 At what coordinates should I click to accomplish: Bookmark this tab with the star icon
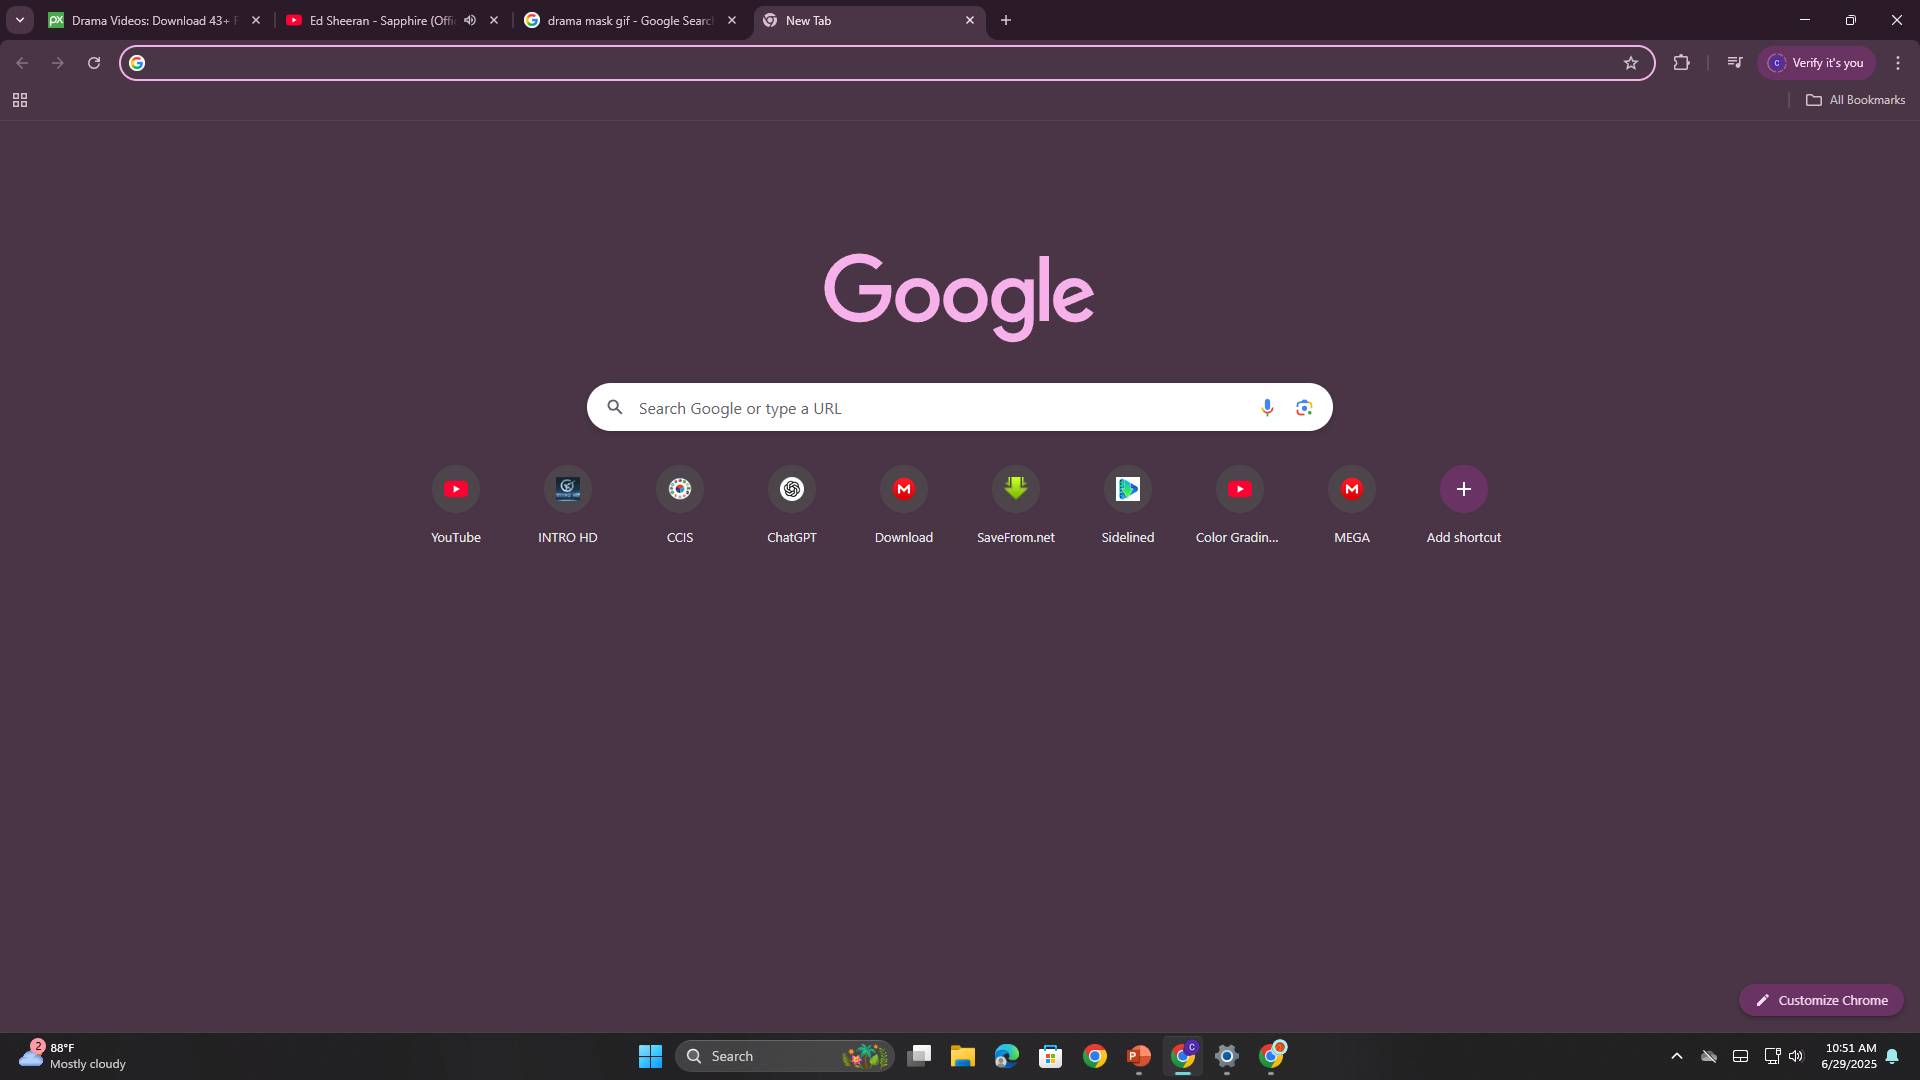1631,63
